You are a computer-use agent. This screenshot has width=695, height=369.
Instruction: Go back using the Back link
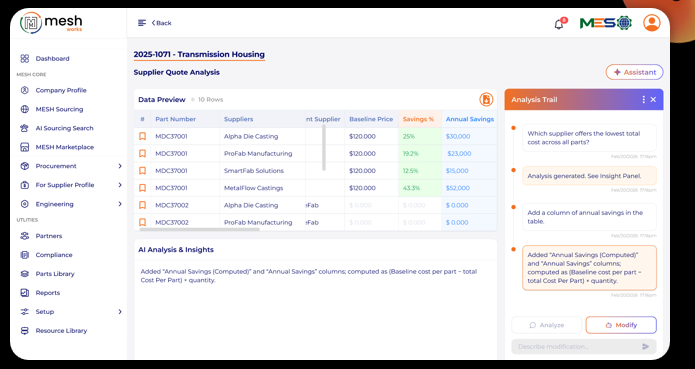161,23
